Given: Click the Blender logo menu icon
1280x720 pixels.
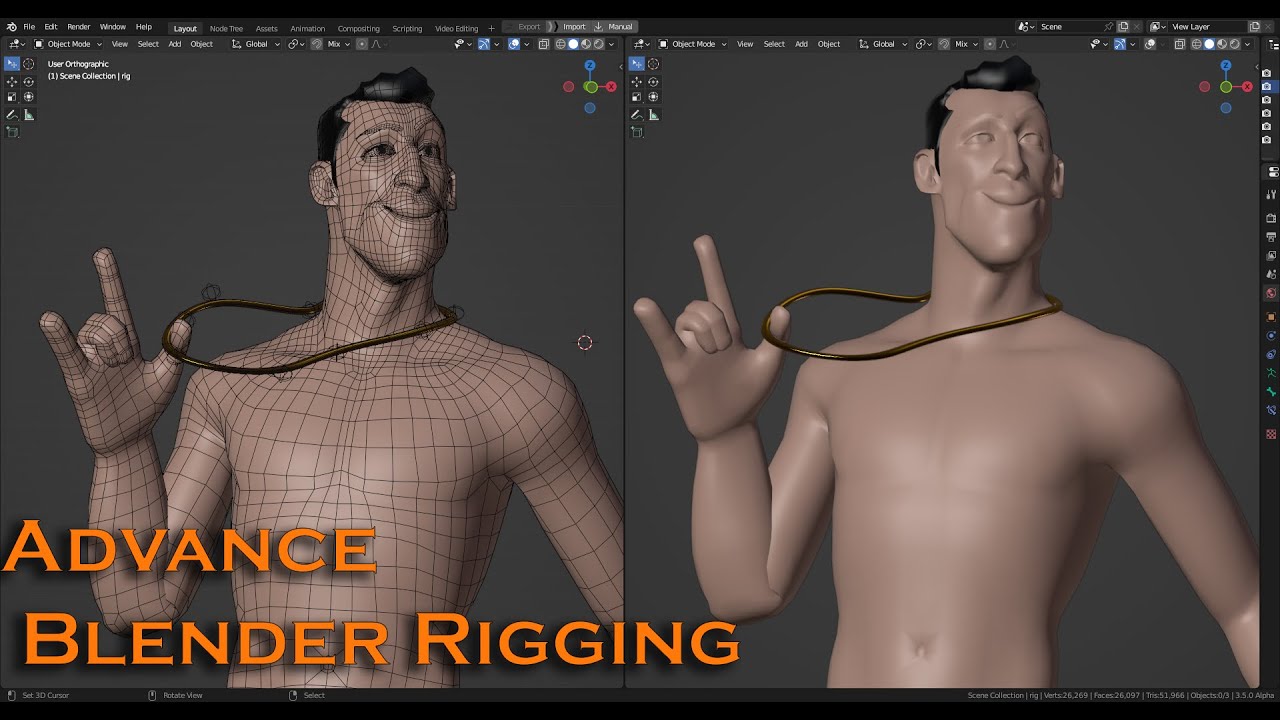Looking at the screenshot, I should tap(11, 27).
